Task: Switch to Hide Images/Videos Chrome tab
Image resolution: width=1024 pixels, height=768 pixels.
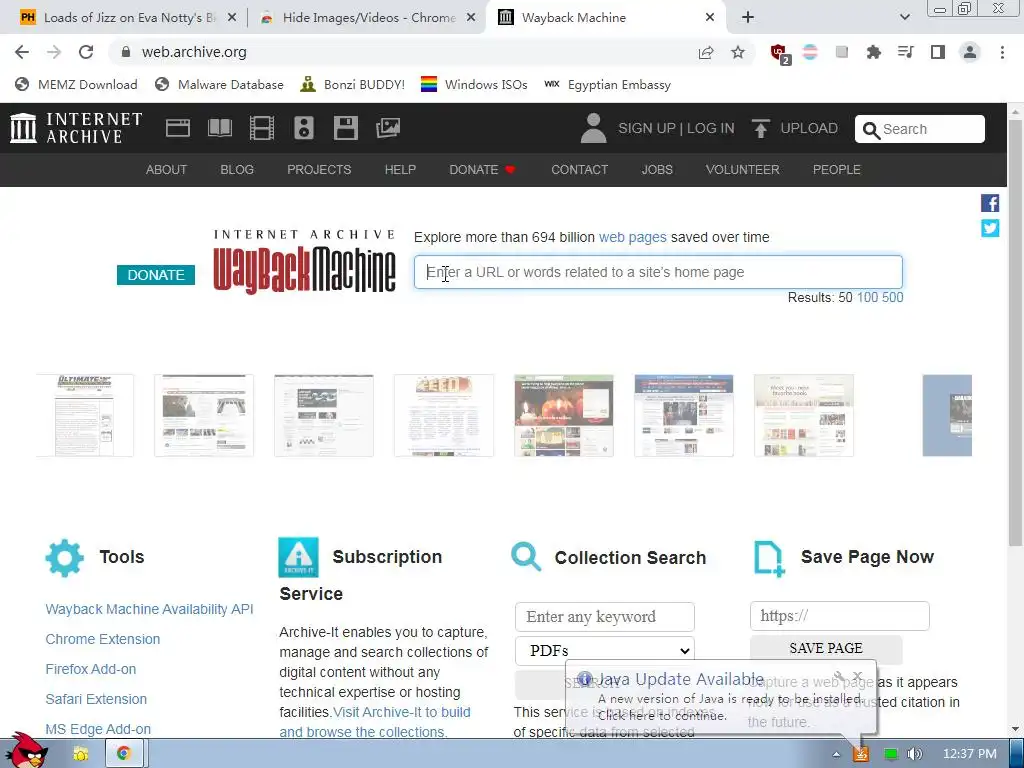Action: pos(368,18)
